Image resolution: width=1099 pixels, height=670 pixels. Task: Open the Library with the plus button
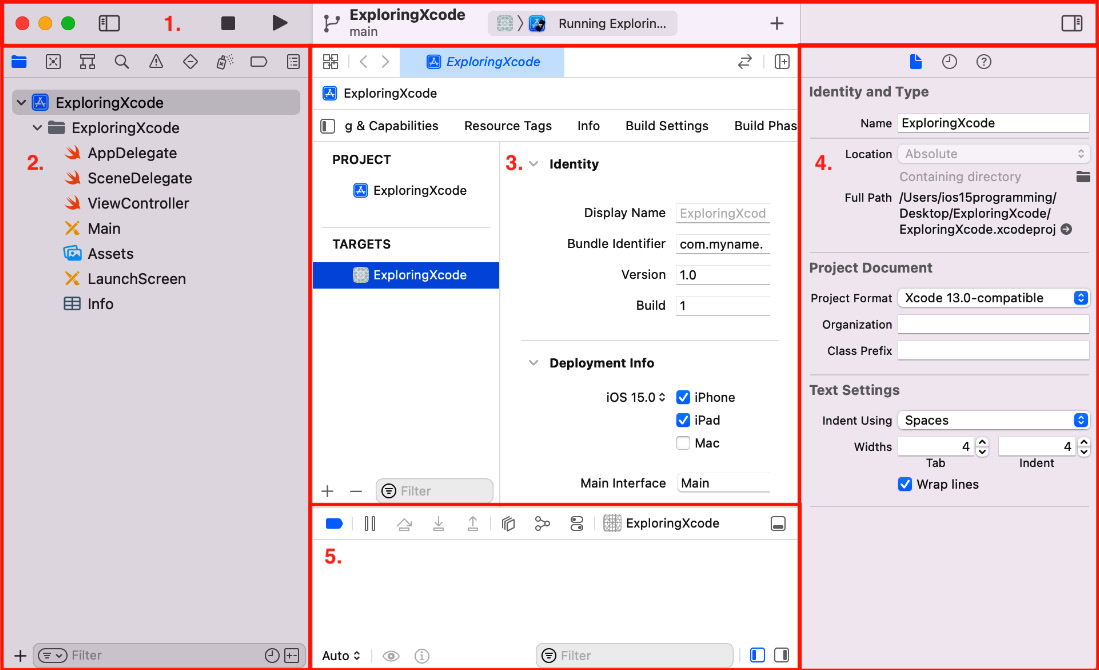coord(777,23)
